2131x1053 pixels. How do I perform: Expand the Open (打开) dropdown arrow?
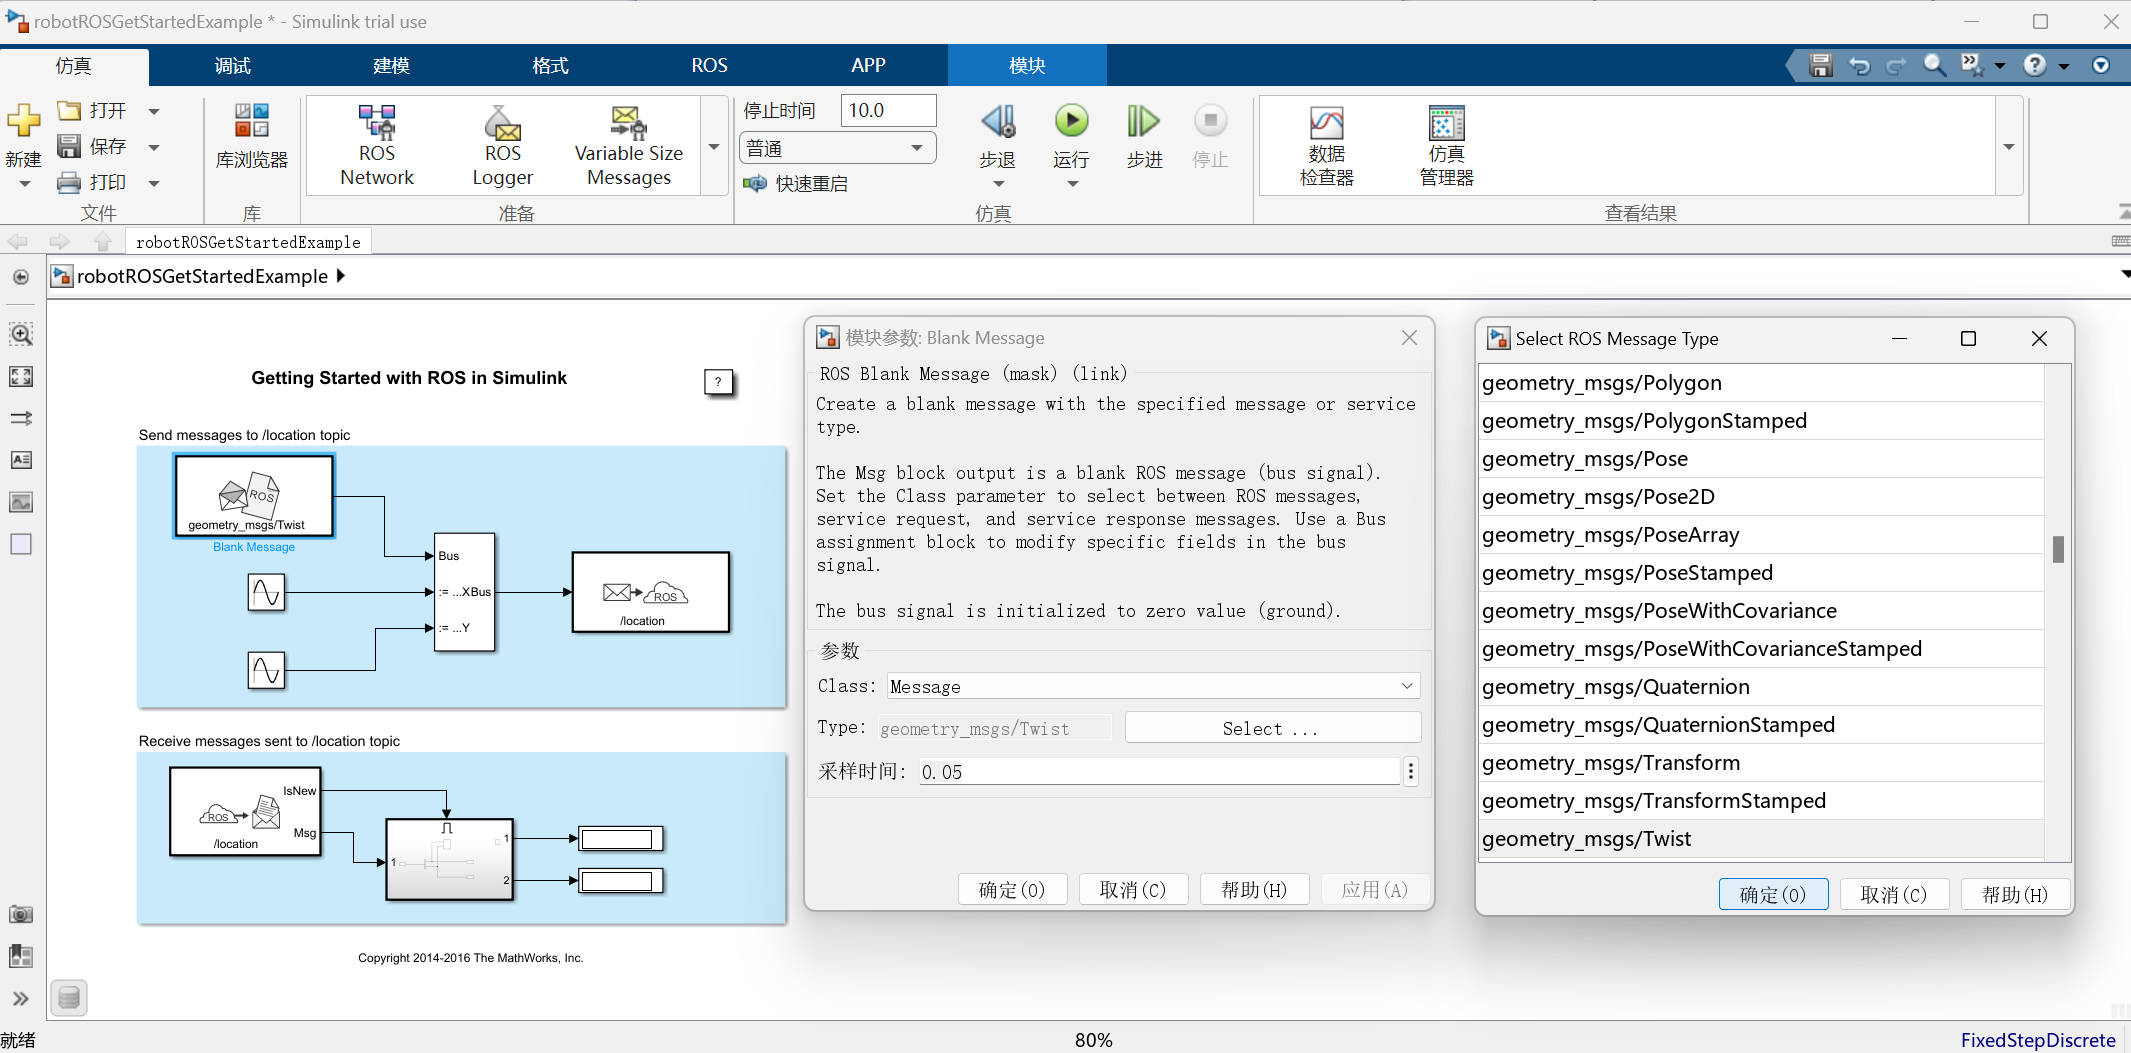click(x=154, y=111)
